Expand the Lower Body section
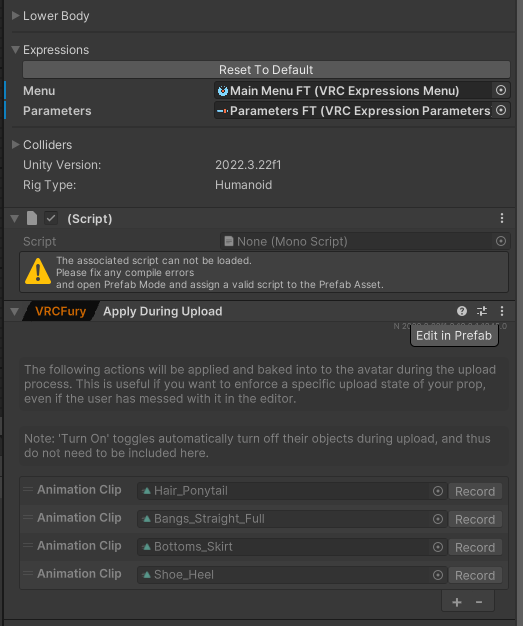The height and width of the screenshot is (626, 523). [x=16, y=16]
